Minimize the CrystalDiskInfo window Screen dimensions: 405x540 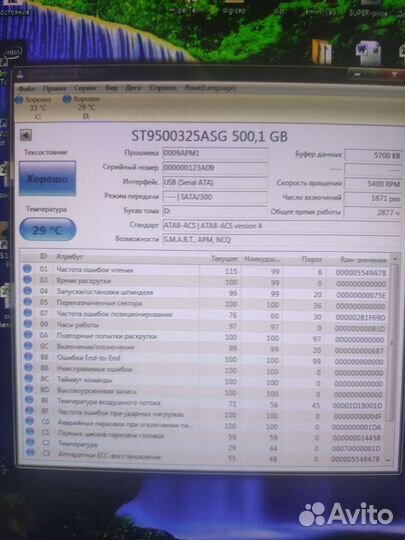coord(358,74)
